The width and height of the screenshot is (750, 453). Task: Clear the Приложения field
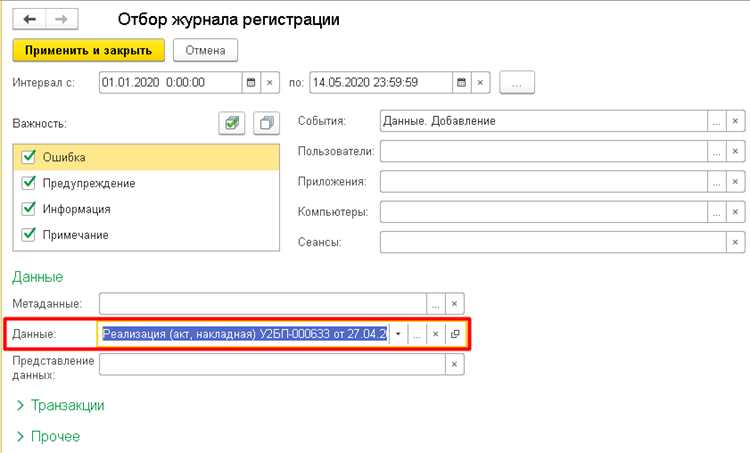736,182
